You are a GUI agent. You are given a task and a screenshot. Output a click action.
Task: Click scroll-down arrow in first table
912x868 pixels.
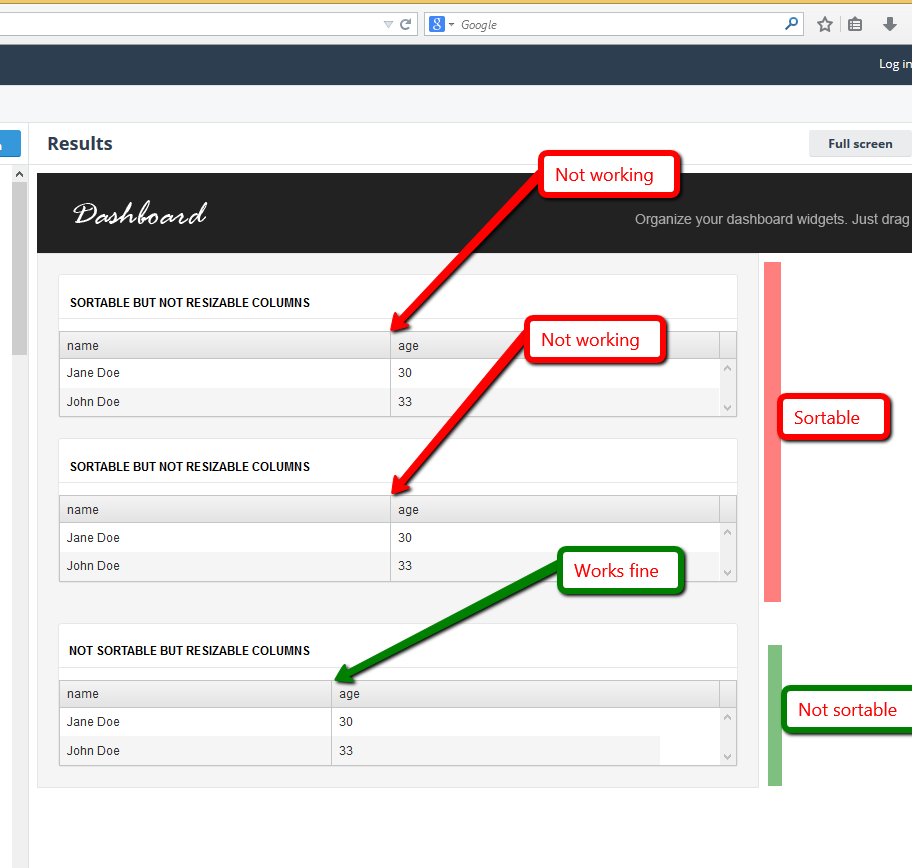pos(728,408)
